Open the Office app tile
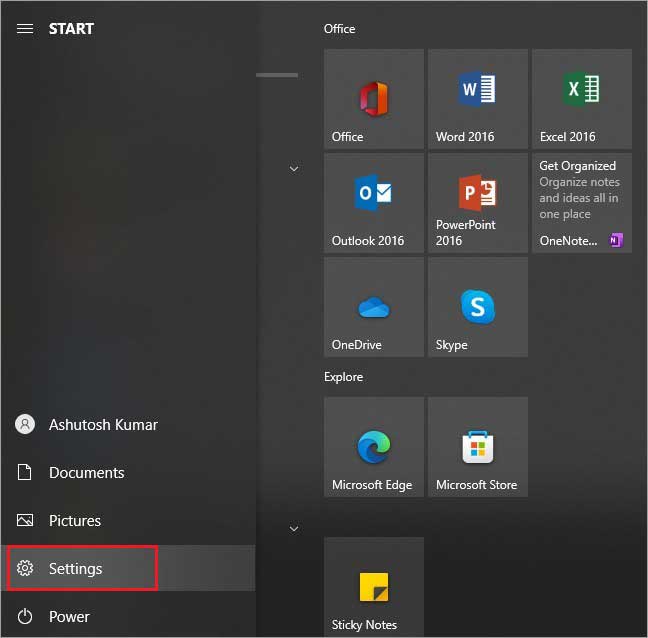Viewport: 648px width, 638px height. click(374, 99)
